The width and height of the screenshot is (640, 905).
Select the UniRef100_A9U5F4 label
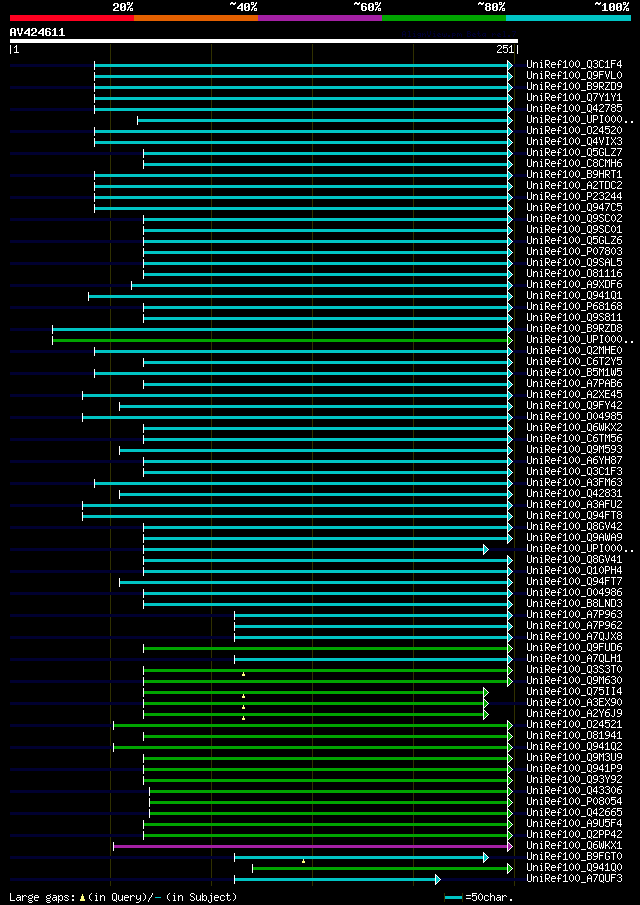pos(574,824)
